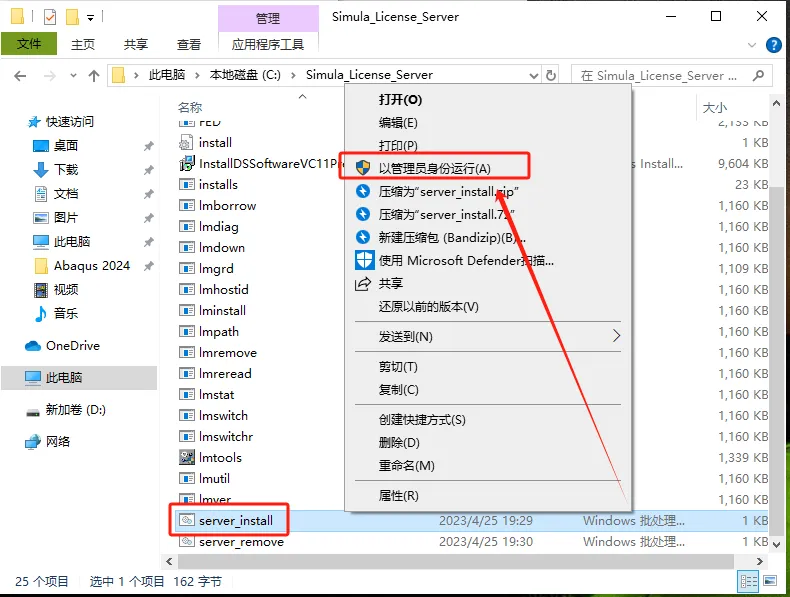The width and height of the screenshot is (790, 597).
Task: Choose 属性(R) at menu bottom
Action: (399, 496)
